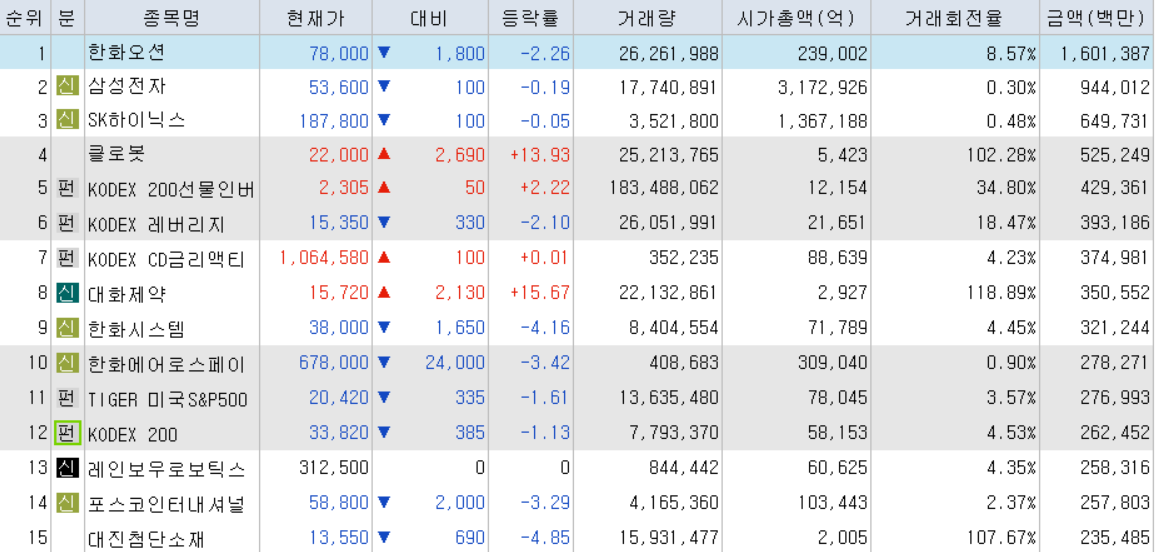
Task: Select the 클로봇 stock name
Action: click(x=117, y=154)
